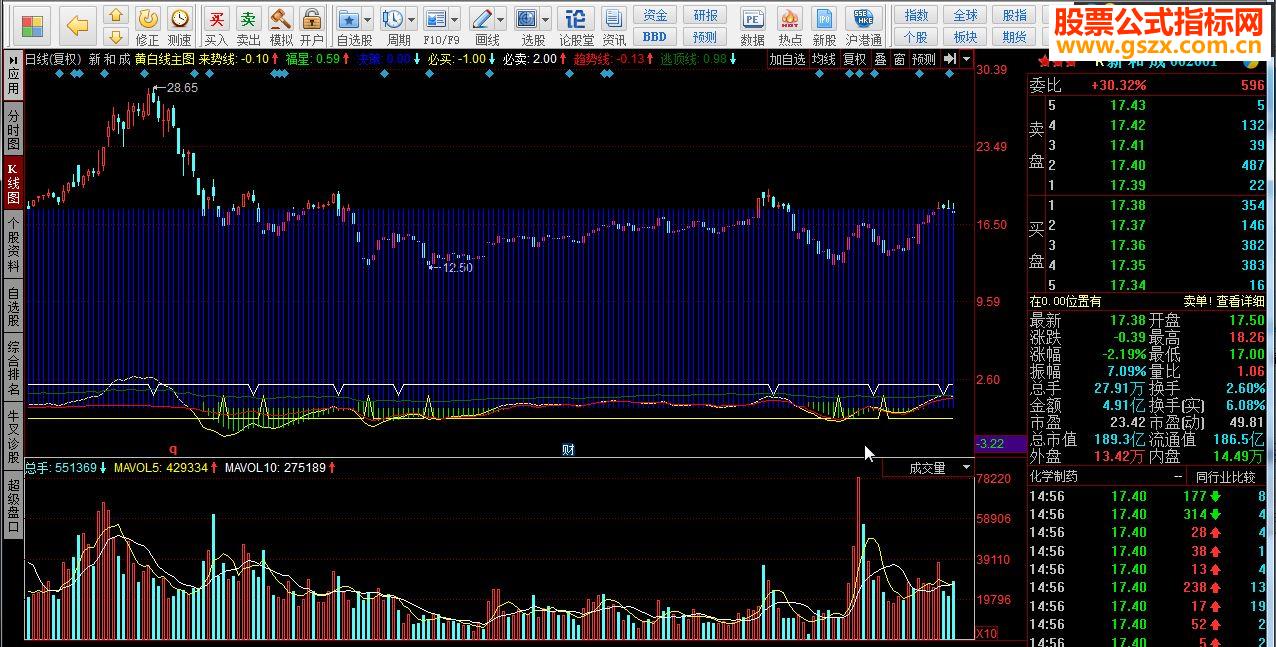The width and height of the screenshot is (1276, 647).
Task: Toggle the 复权 adjustment option
Action: click(854, 59)
